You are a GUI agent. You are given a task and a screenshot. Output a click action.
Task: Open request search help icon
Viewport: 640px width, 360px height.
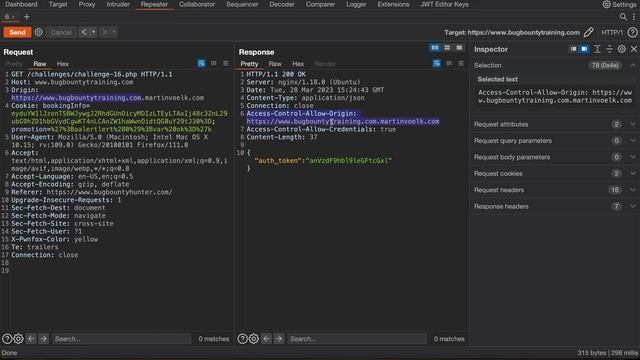point(7,339)
